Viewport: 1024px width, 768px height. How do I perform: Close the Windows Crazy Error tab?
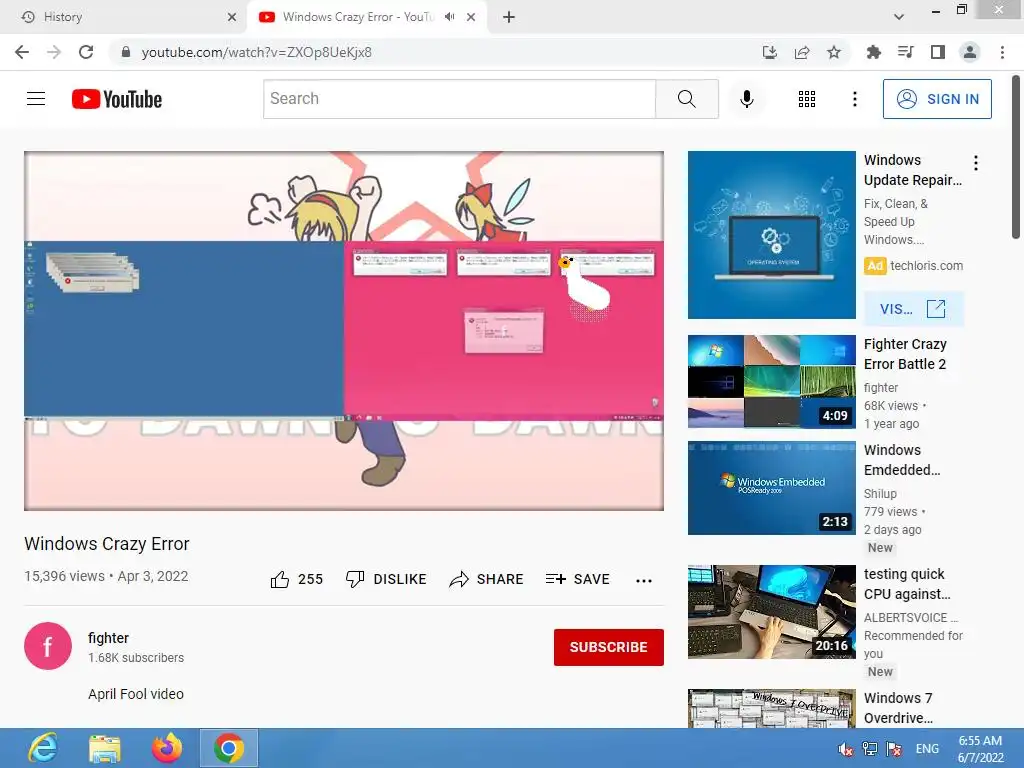tap(471, 17)
